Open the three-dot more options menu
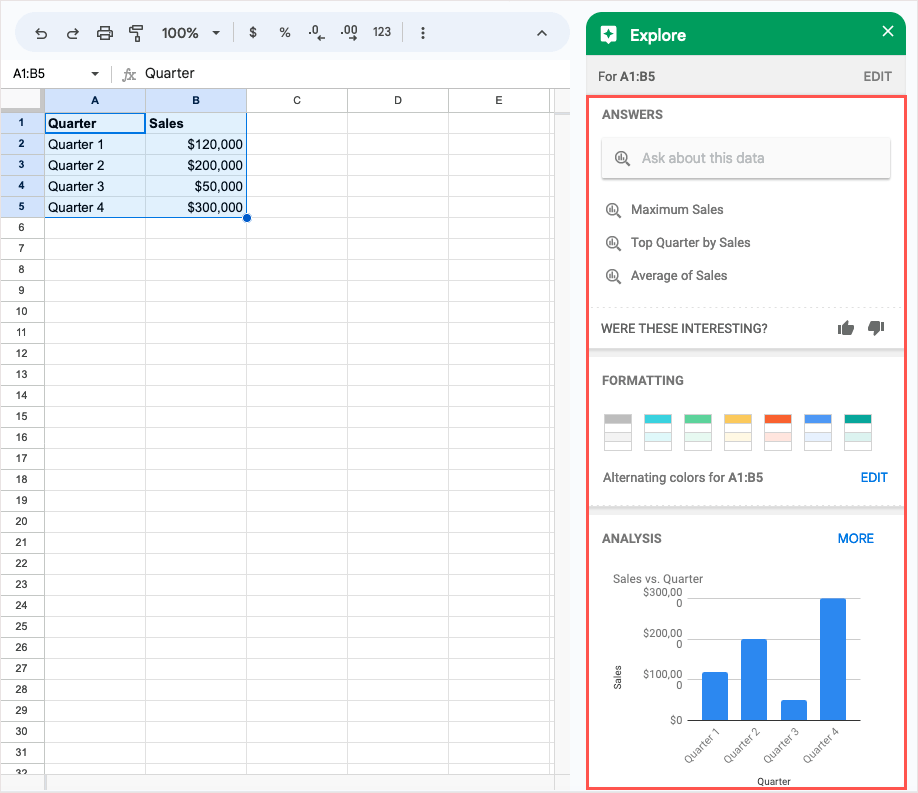918x793 pixels. click(x=423, y=33)
